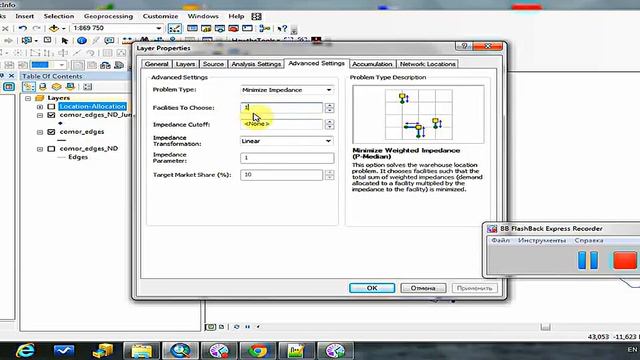Collapse the comor_edges layer legend

40,132
